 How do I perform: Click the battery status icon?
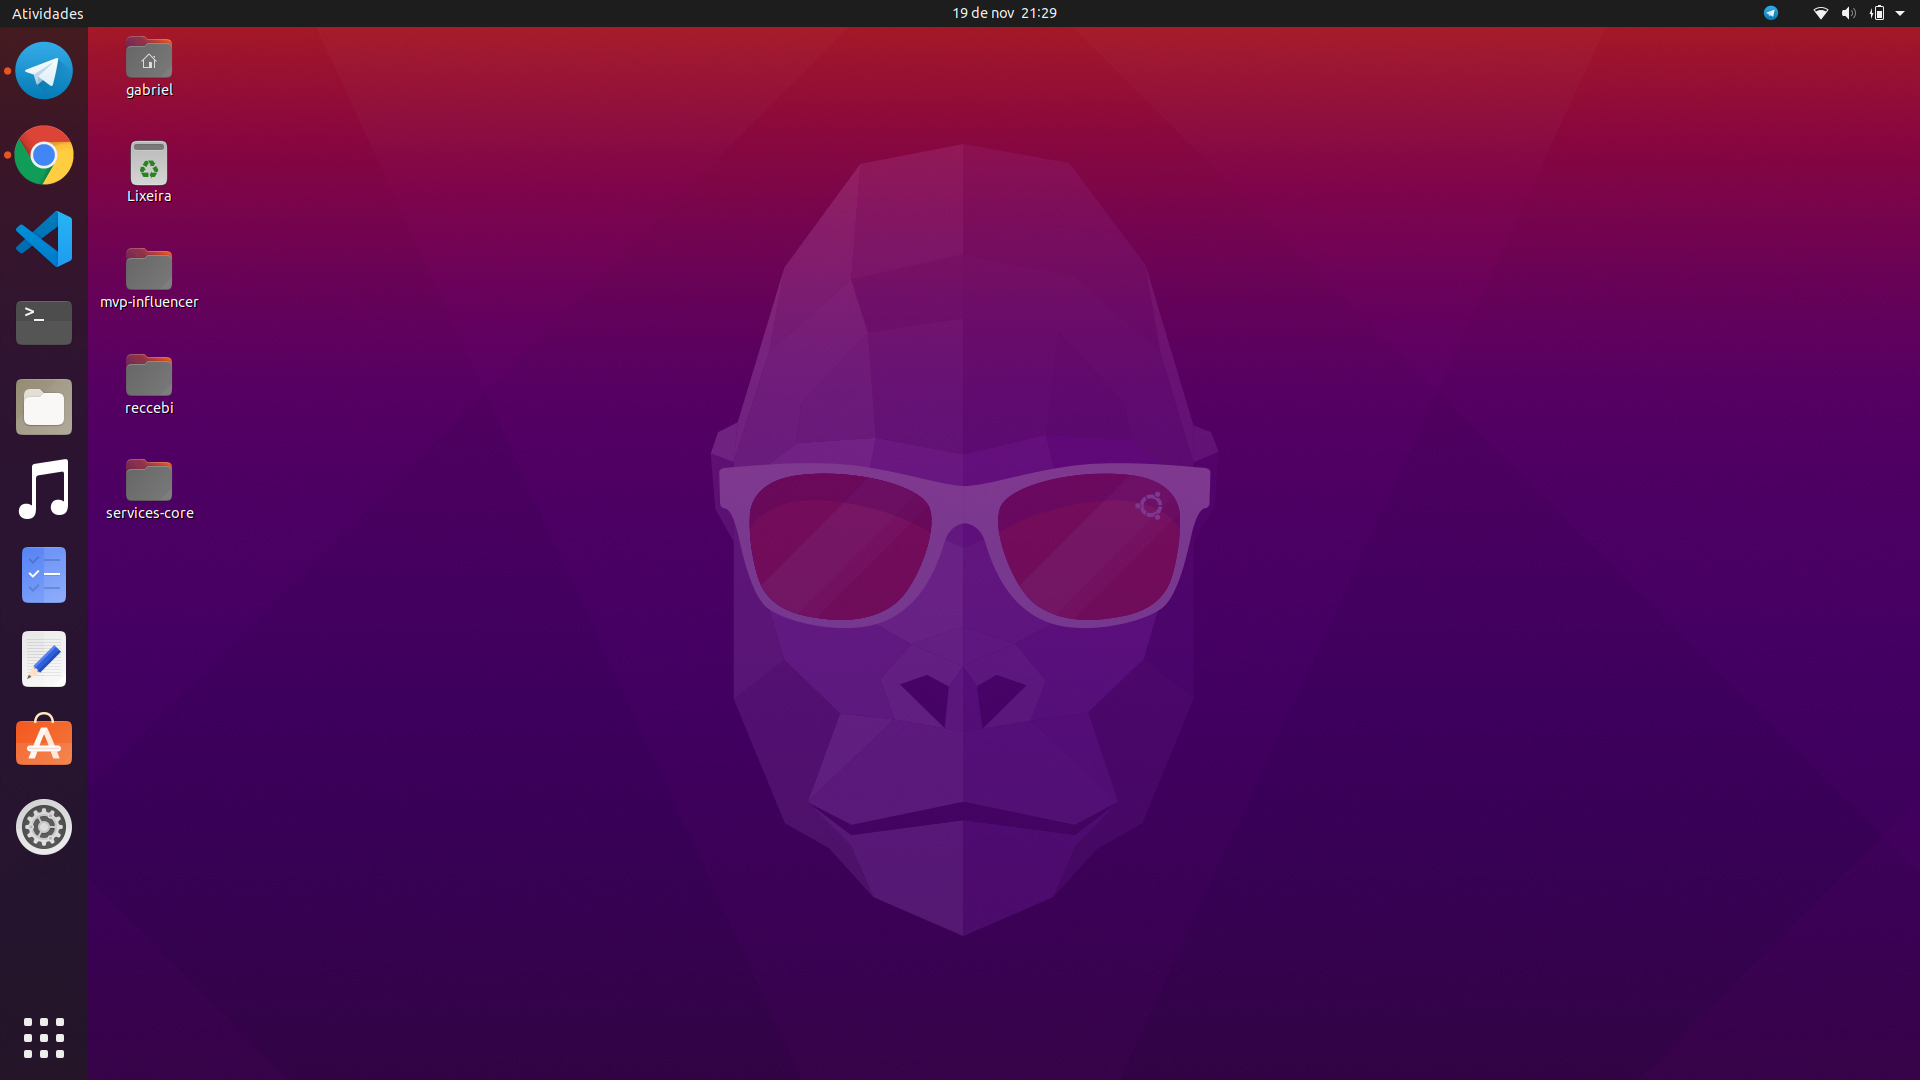[1877, 13]
